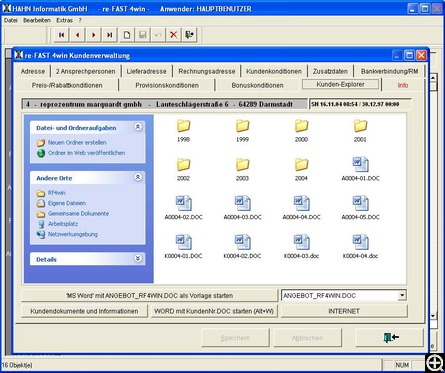
Task: Click scroll-down arrow of background window scrollbar
Action: click(x=433, y=315)
